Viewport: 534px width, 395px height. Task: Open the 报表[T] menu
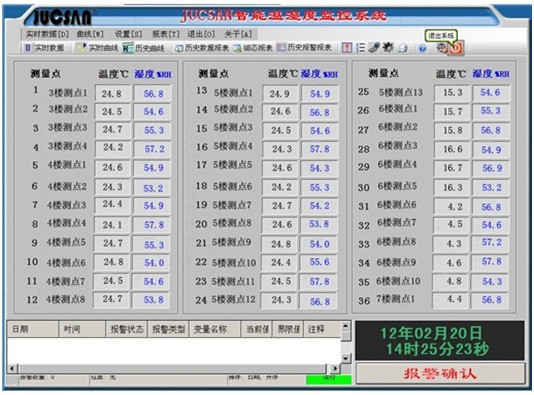[x=166, y=34]
